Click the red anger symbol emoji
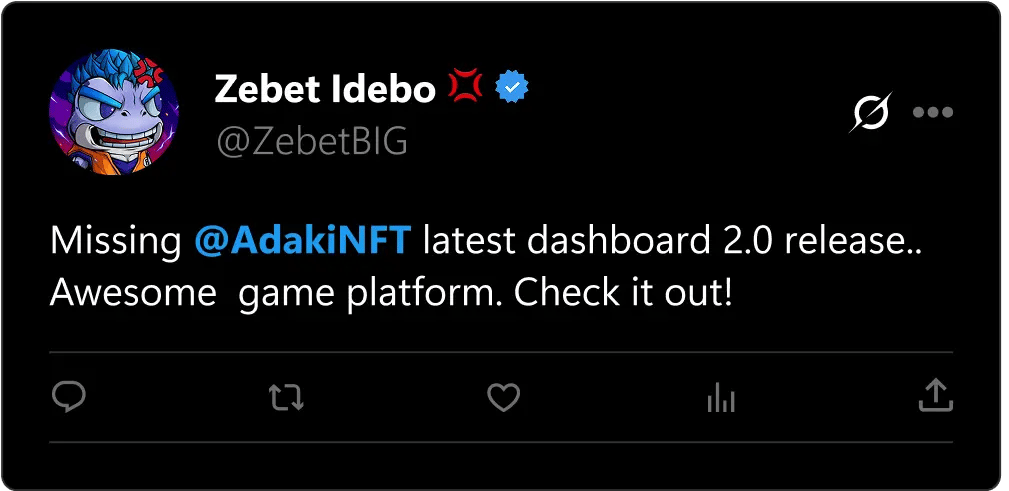 (466, 87)
